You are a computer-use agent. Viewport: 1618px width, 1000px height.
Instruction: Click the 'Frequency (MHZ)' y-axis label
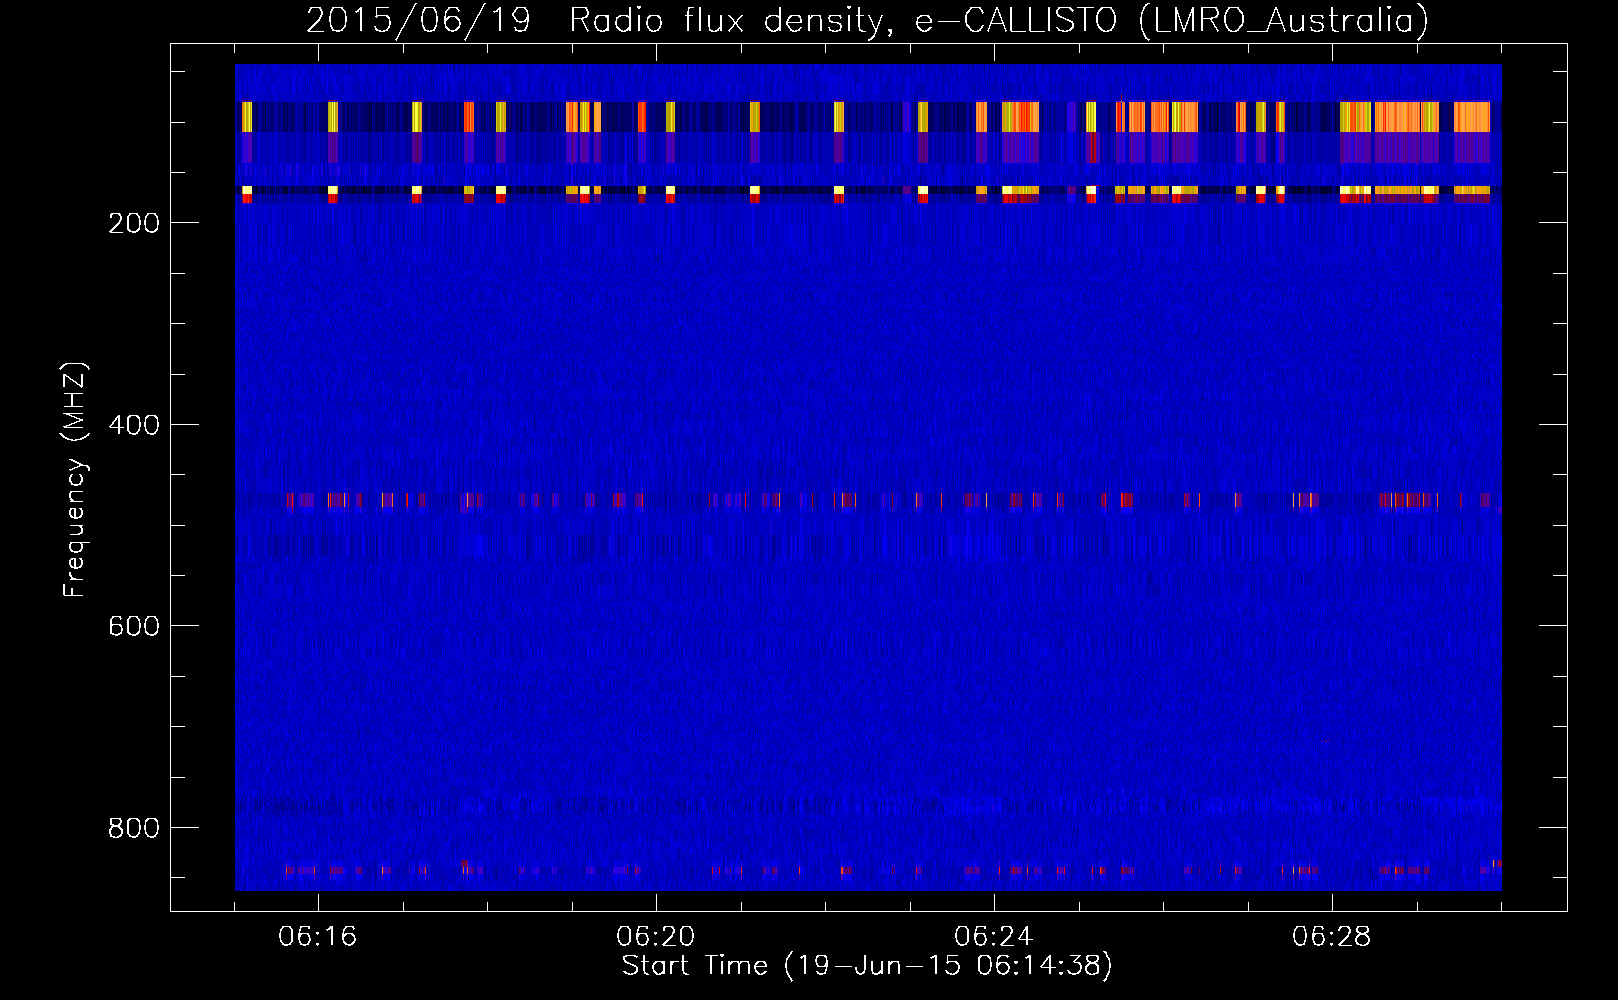click(x=75, y=479)
